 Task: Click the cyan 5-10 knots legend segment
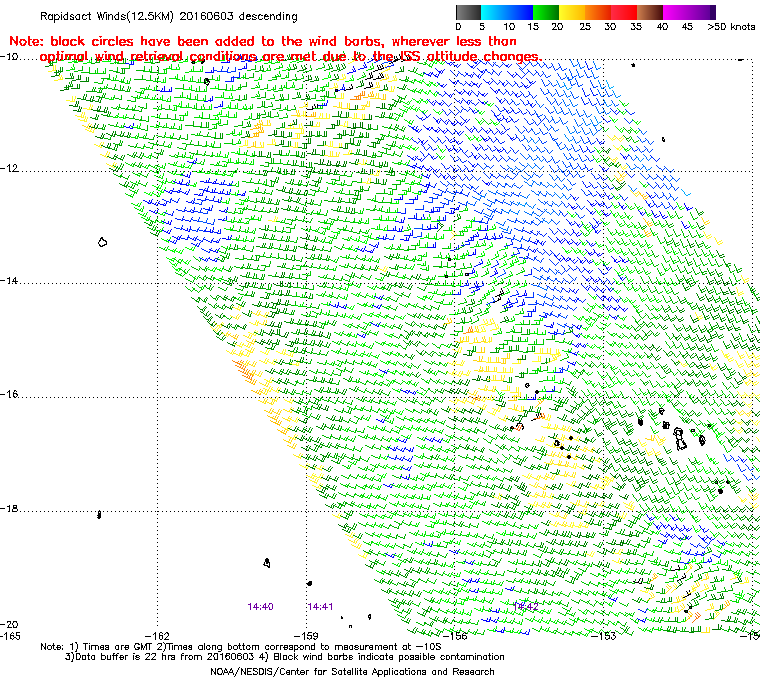(x=494, y=12)
